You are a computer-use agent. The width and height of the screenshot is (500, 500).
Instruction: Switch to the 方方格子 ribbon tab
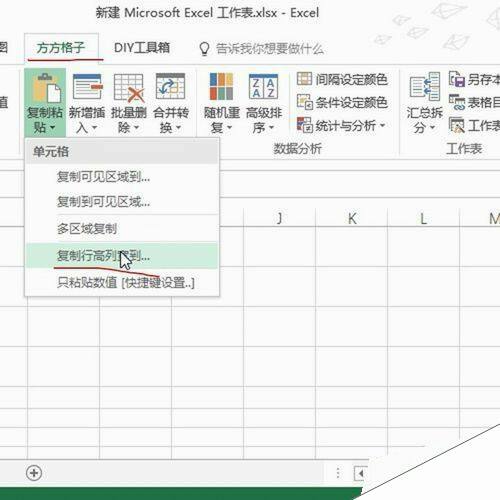point(61,48)
